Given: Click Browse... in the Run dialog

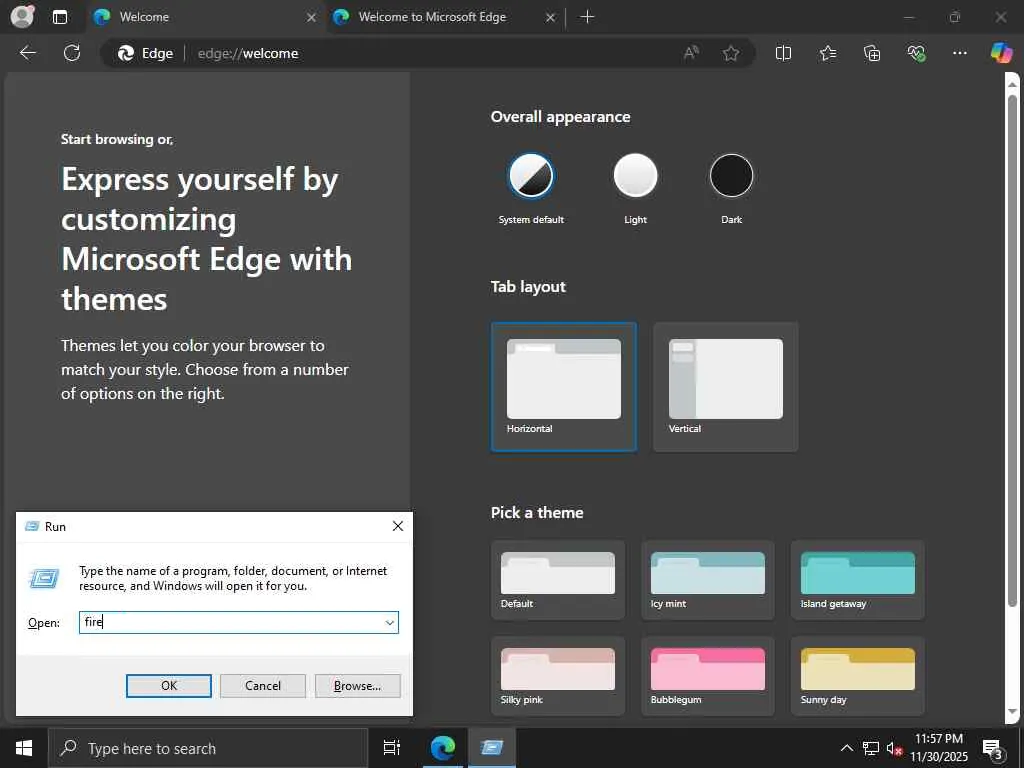Looking at the screenshot, I should coord(357,686).
